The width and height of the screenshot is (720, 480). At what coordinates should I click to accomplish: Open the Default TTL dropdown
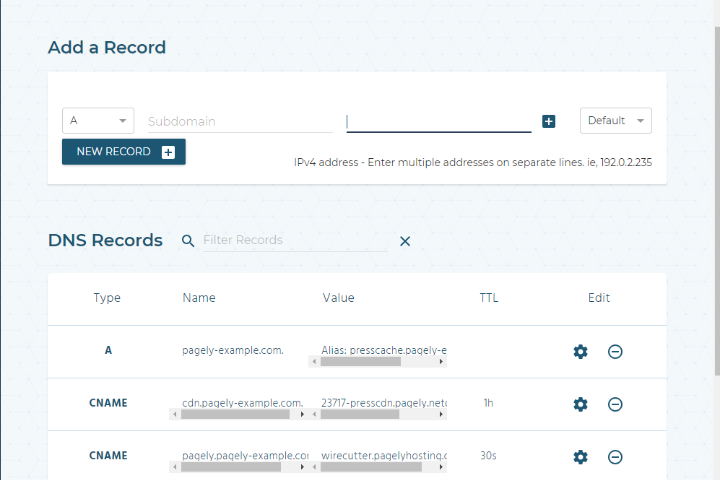[616, 121]
